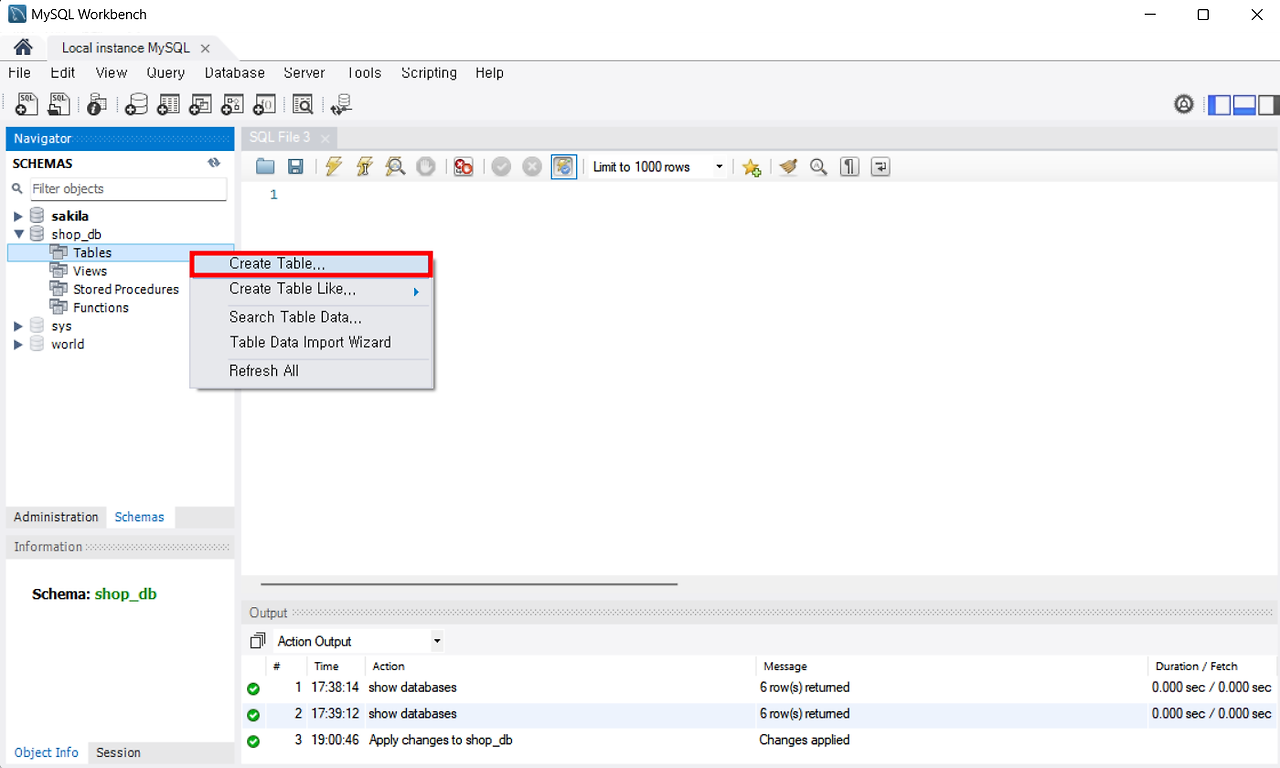
Task: Expand the sakila schema
Action: pos(18,216)
